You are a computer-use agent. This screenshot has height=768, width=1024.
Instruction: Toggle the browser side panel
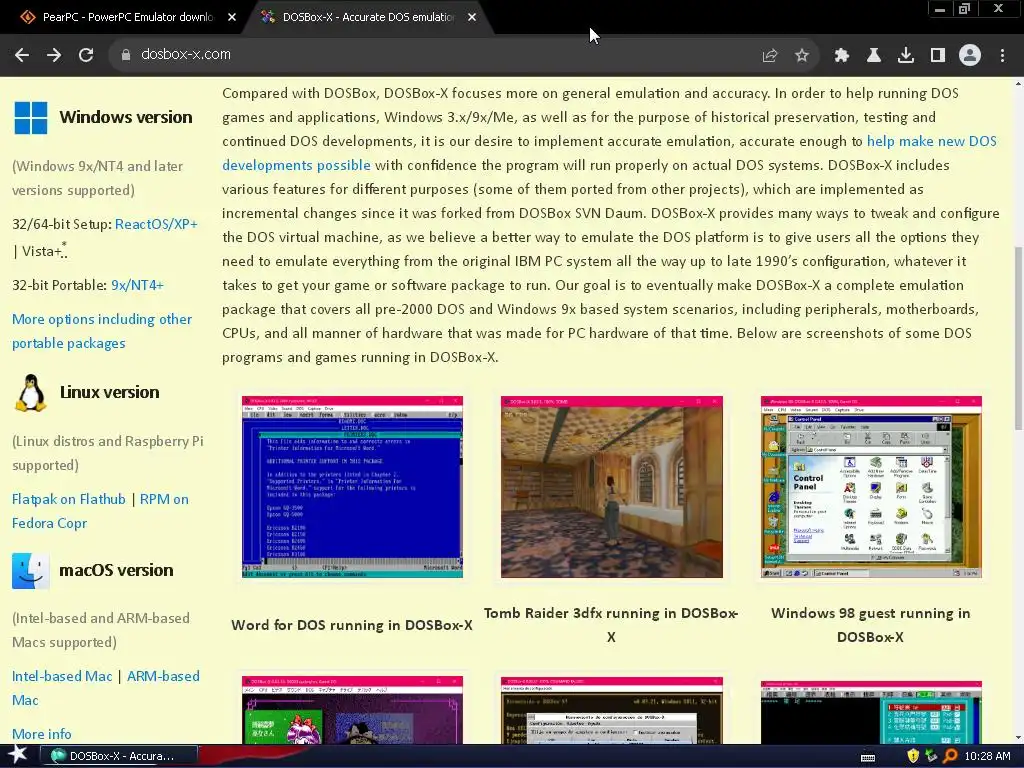tap(938, 56)
